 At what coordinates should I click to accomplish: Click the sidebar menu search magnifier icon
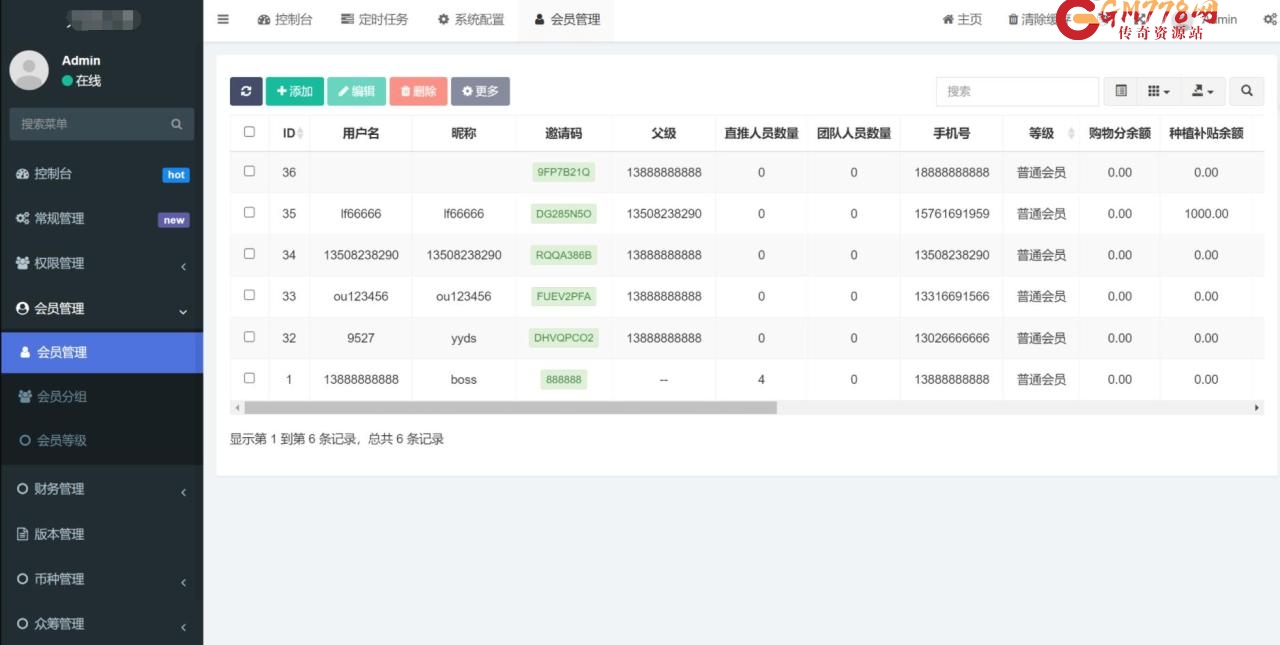click(176, 124)
